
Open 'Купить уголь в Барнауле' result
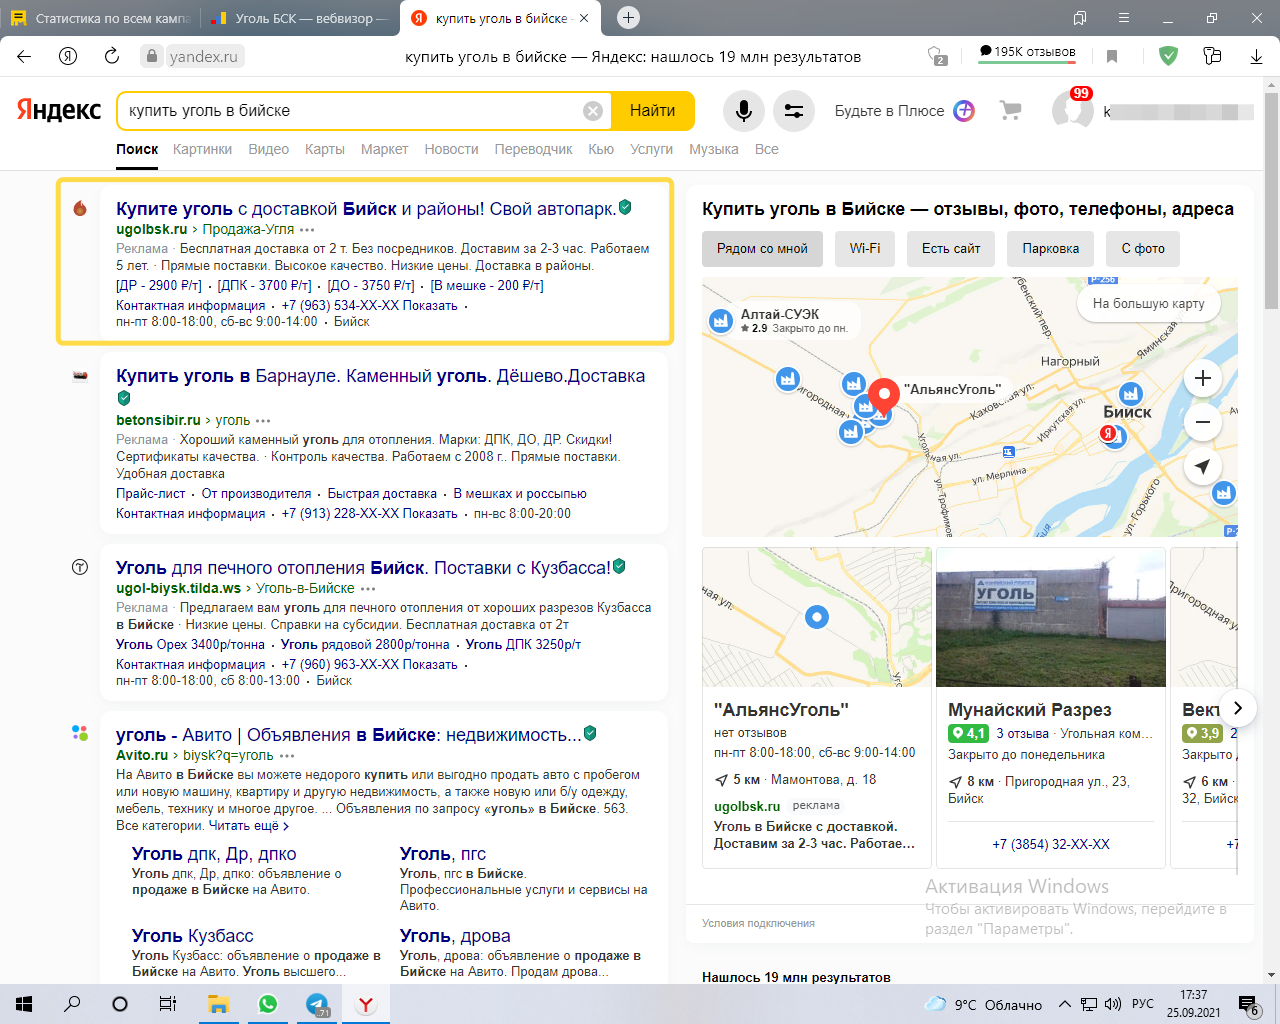point(380,376)
